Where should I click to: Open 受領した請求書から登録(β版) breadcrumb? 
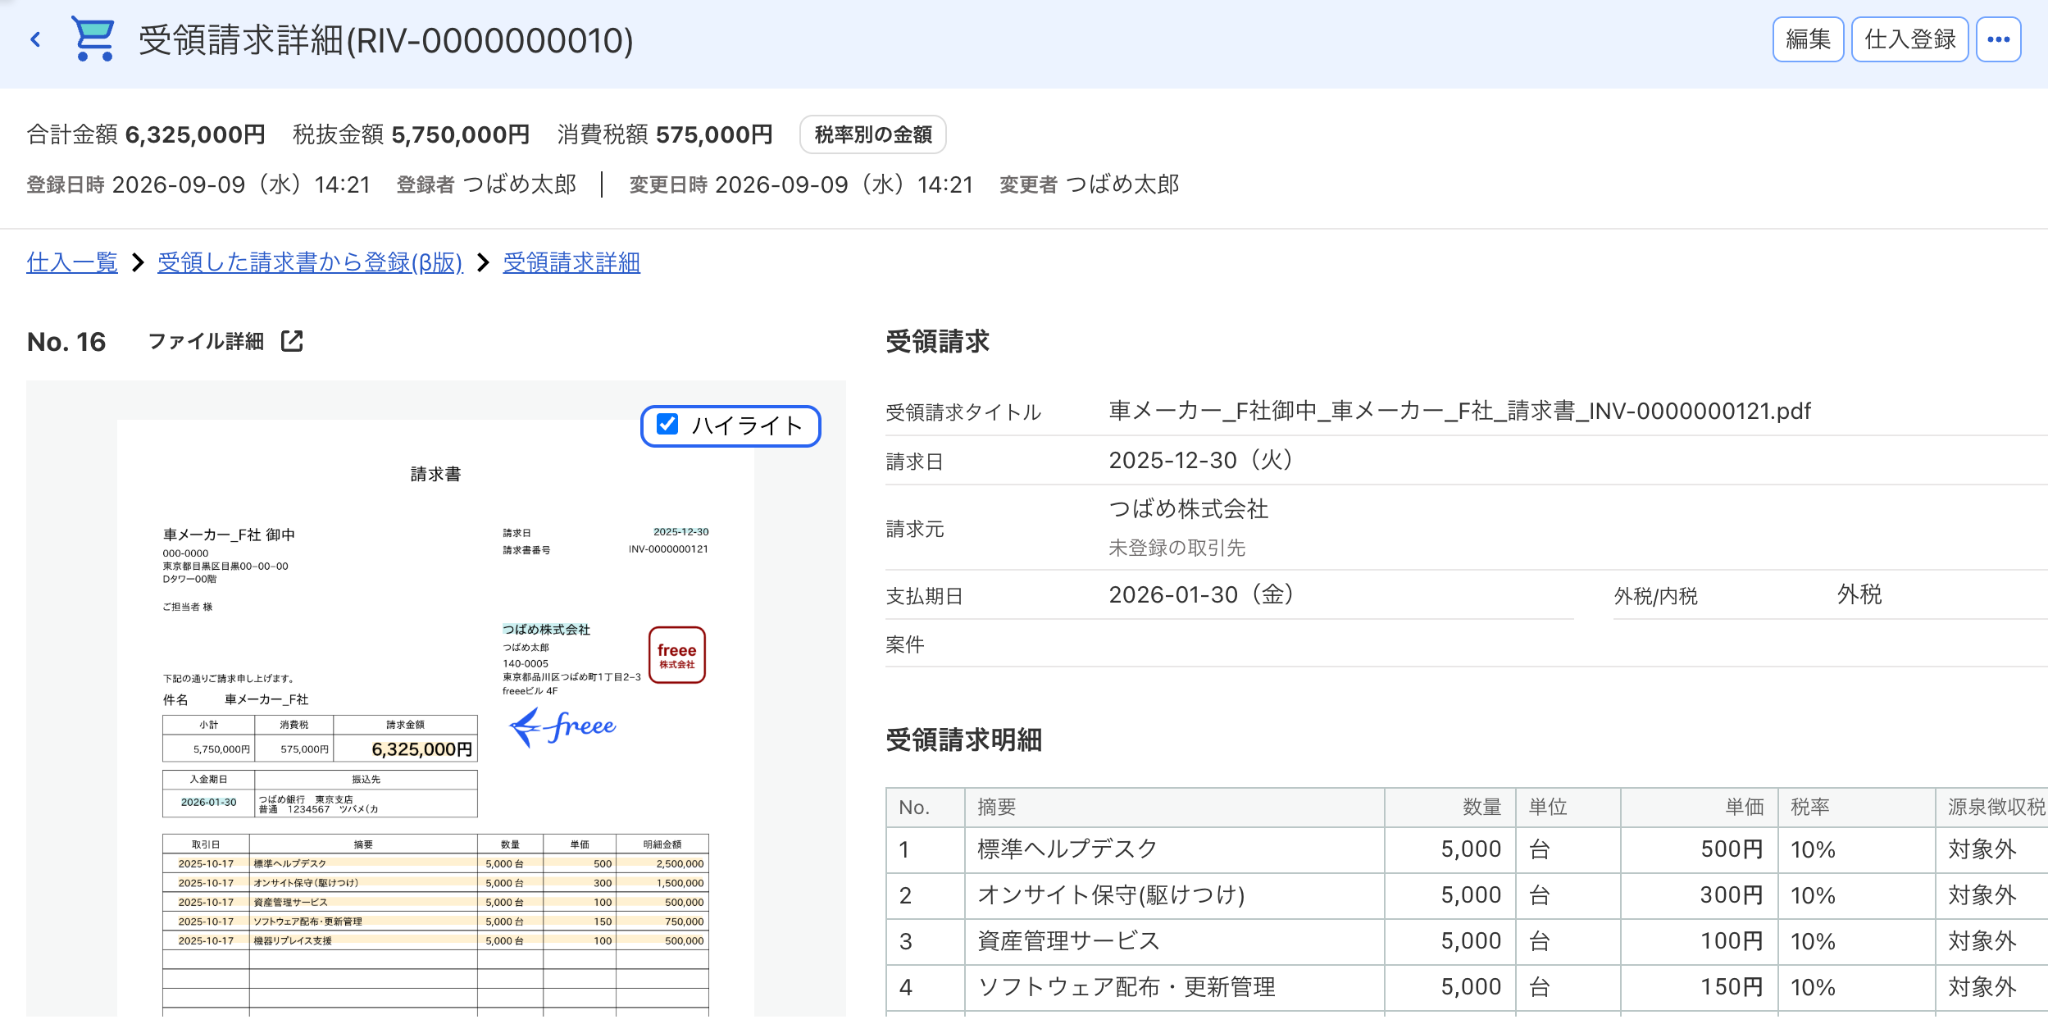click(310, 262)
